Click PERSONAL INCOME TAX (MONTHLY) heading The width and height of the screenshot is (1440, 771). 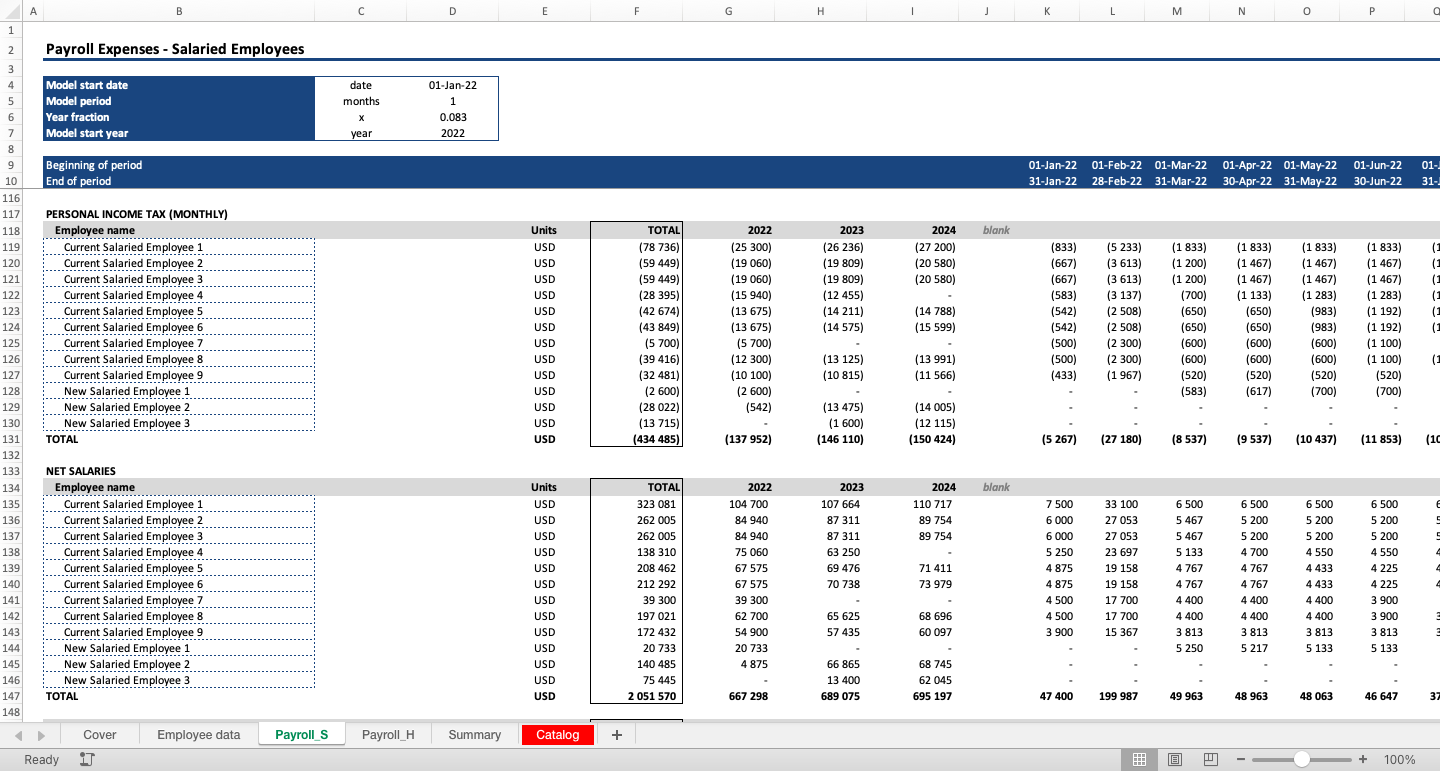[x=137, y=214]
